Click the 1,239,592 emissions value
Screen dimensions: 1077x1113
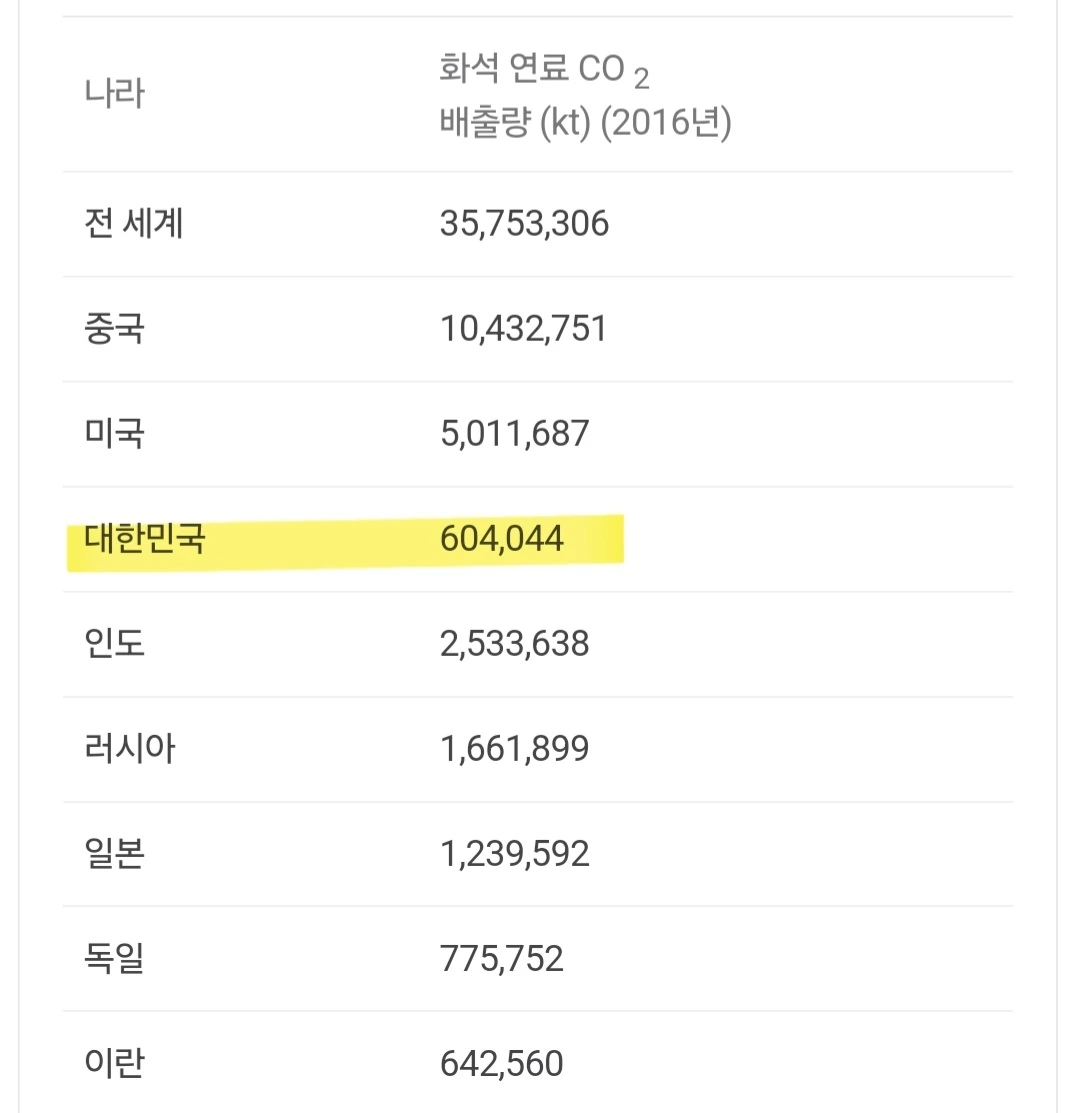click(x=515, y=853)
